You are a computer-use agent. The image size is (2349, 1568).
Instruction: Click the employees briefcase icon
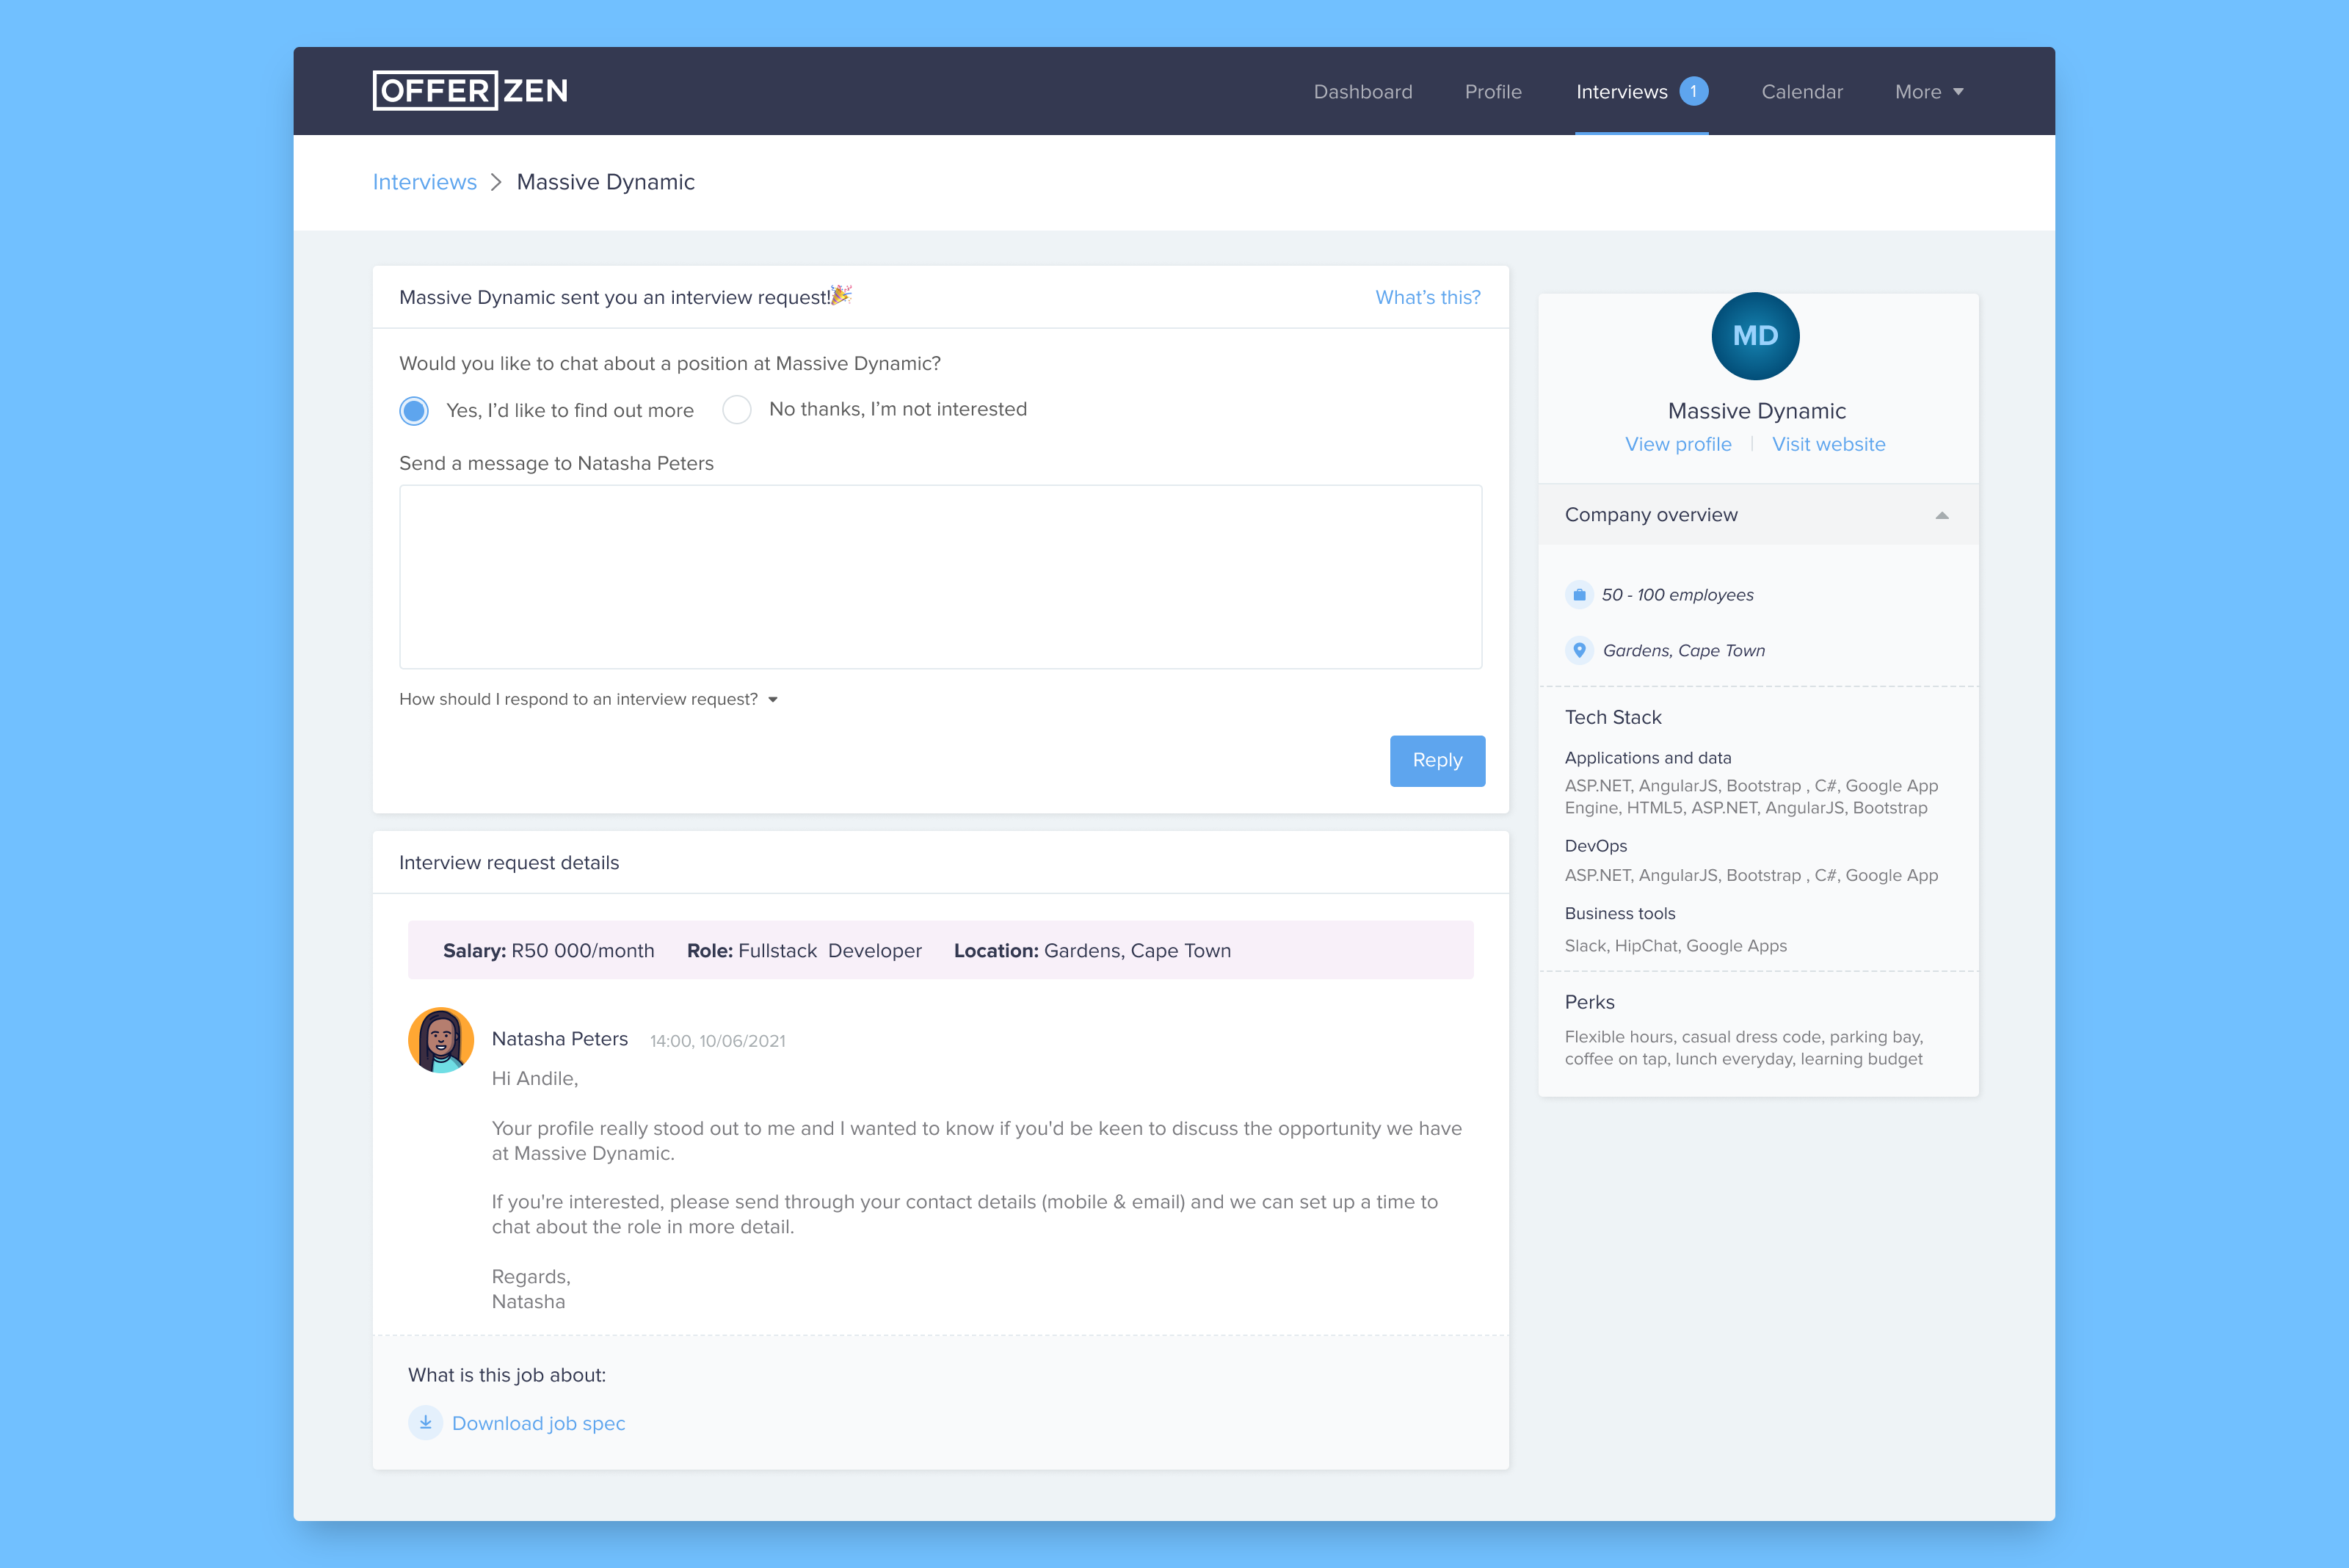[1579, 595]
